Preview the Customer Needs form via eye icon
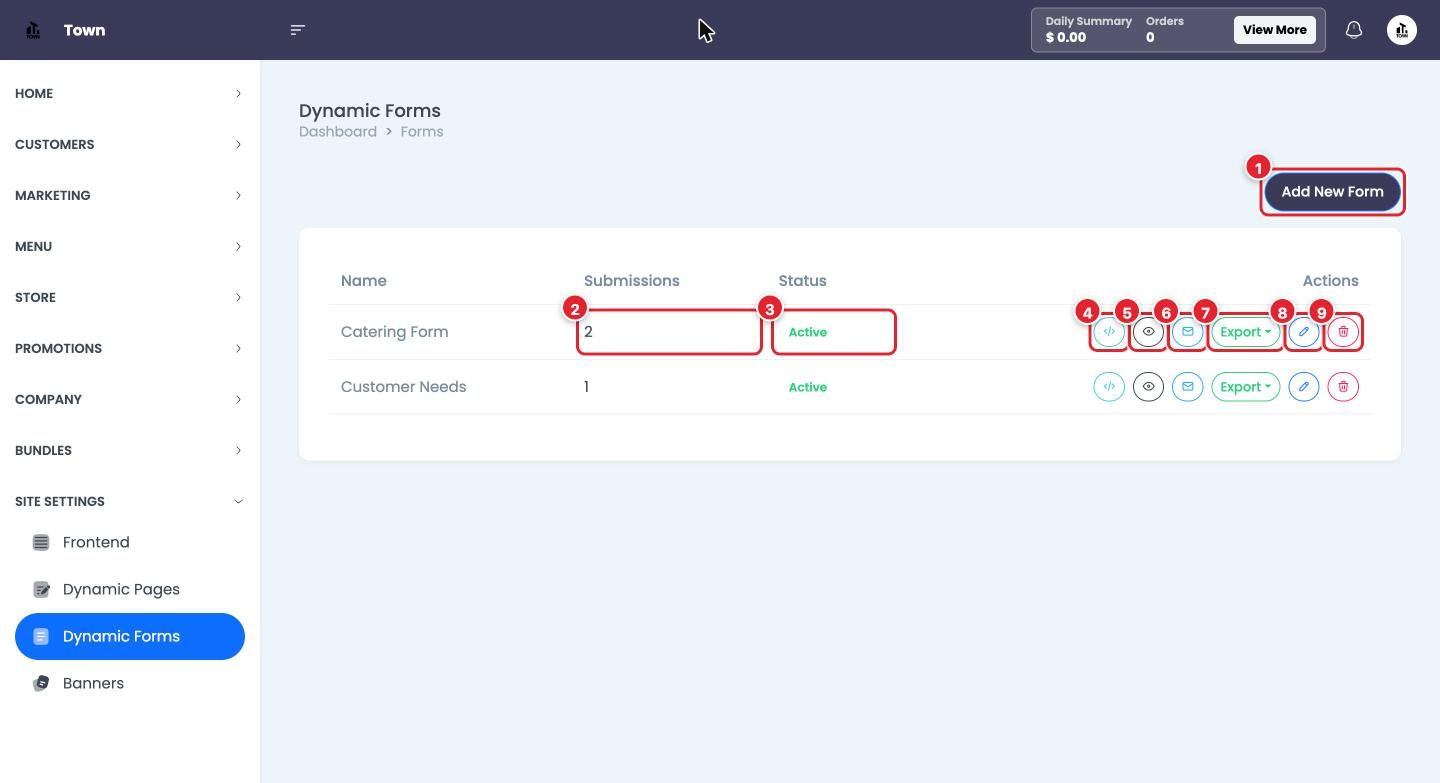 tap(1148, 387)
